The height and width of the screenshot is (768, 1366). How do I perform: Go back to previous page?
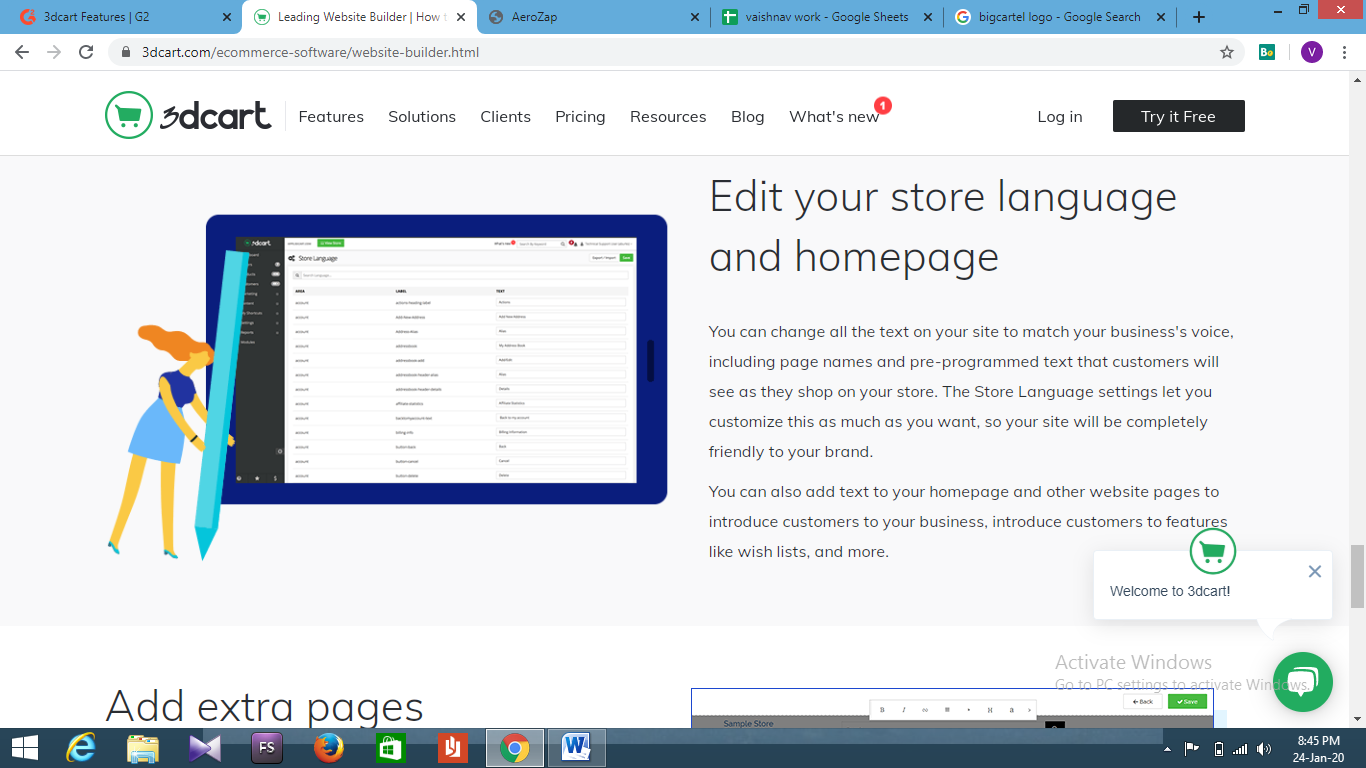pyautogui.click(x=22, y=52)
